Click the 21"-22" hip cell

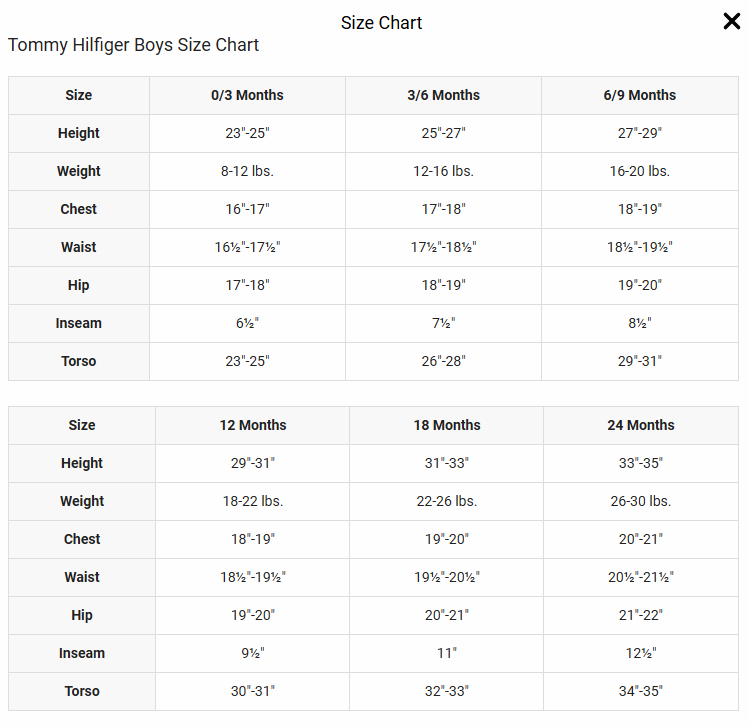640,615
